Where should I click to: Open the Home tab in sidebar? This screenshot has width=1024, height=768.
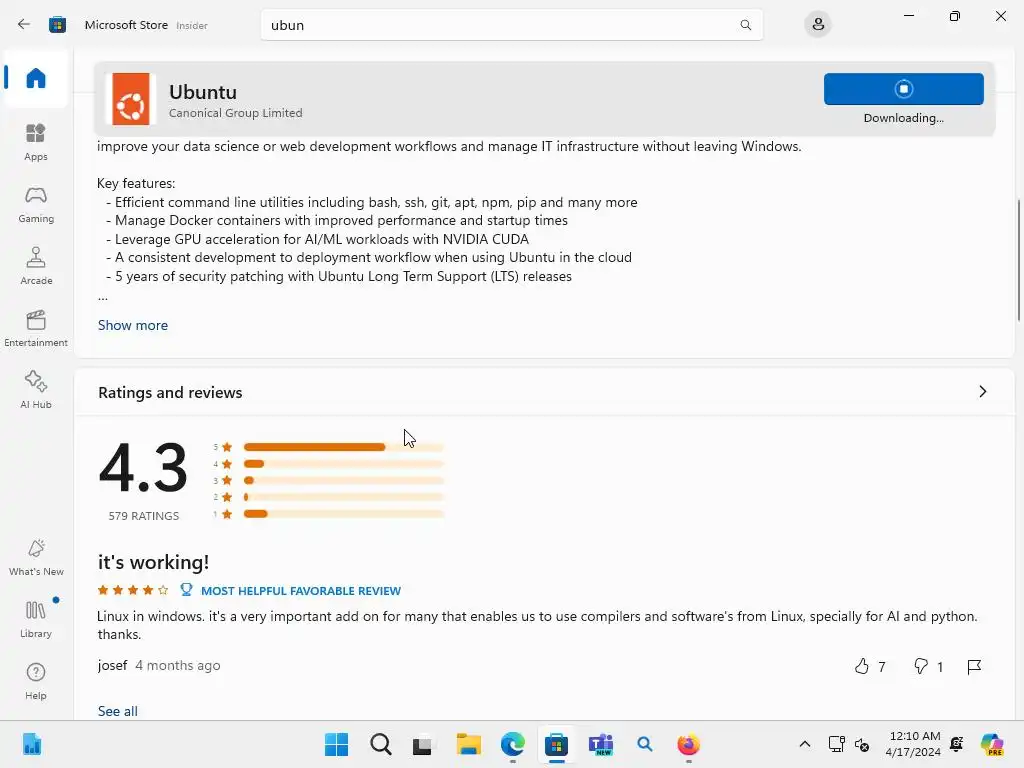(36, 78)
